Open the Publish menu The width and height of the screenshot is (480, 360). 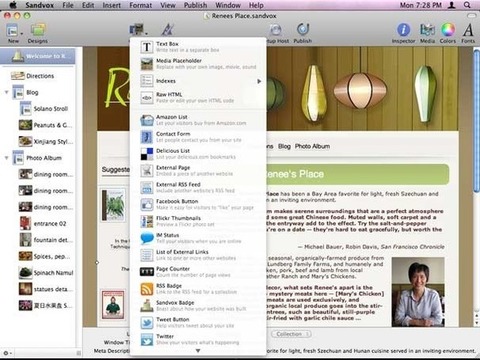pos(195,5)
